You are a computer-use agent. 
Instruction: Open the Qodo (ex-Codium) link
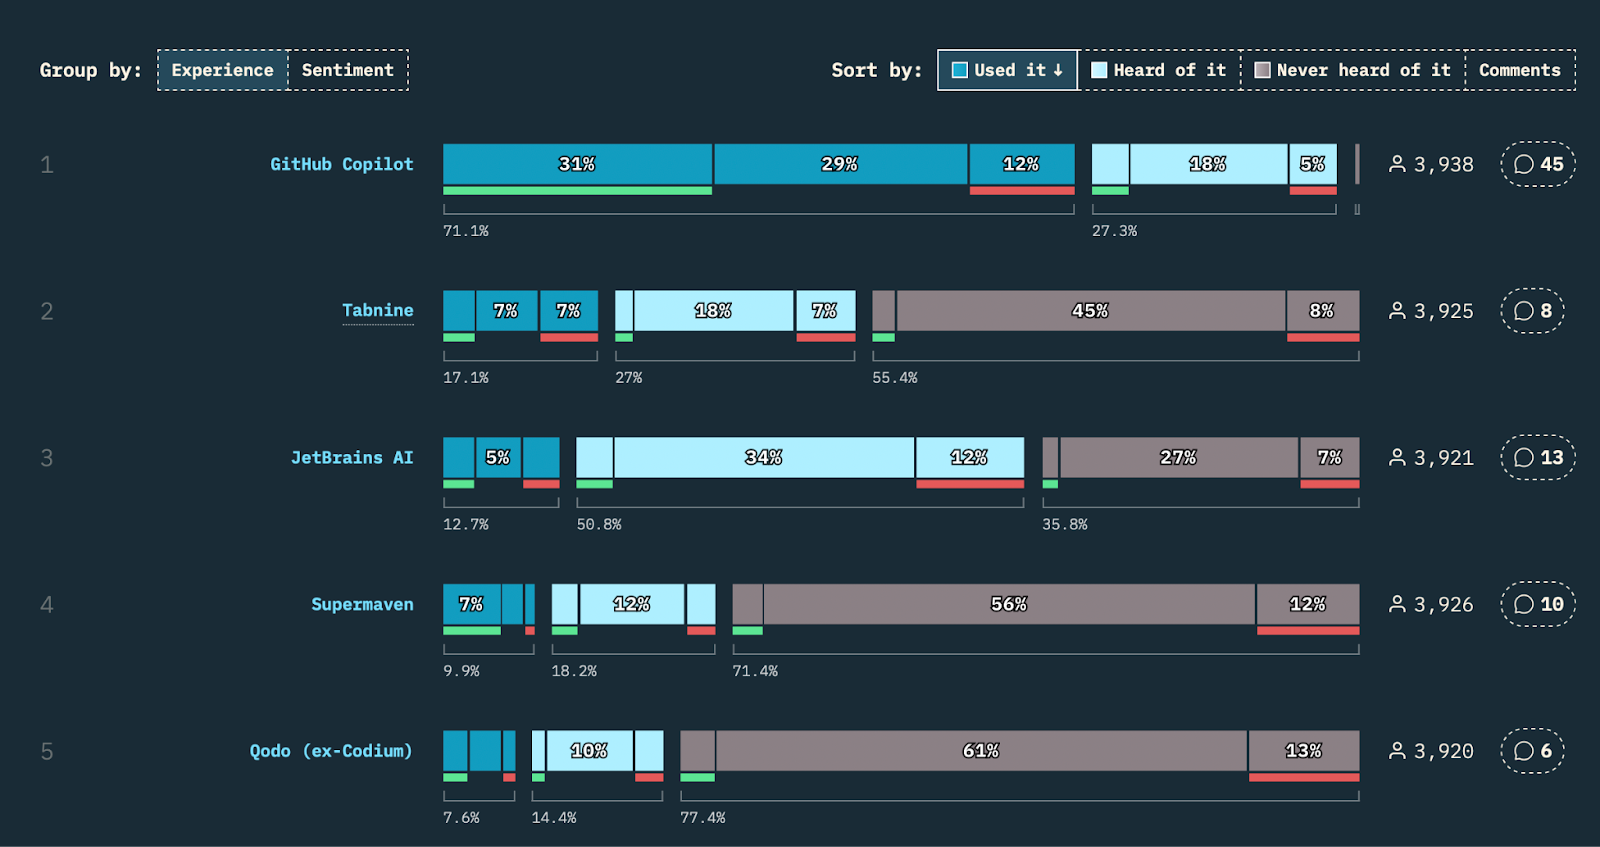point(331,751)
